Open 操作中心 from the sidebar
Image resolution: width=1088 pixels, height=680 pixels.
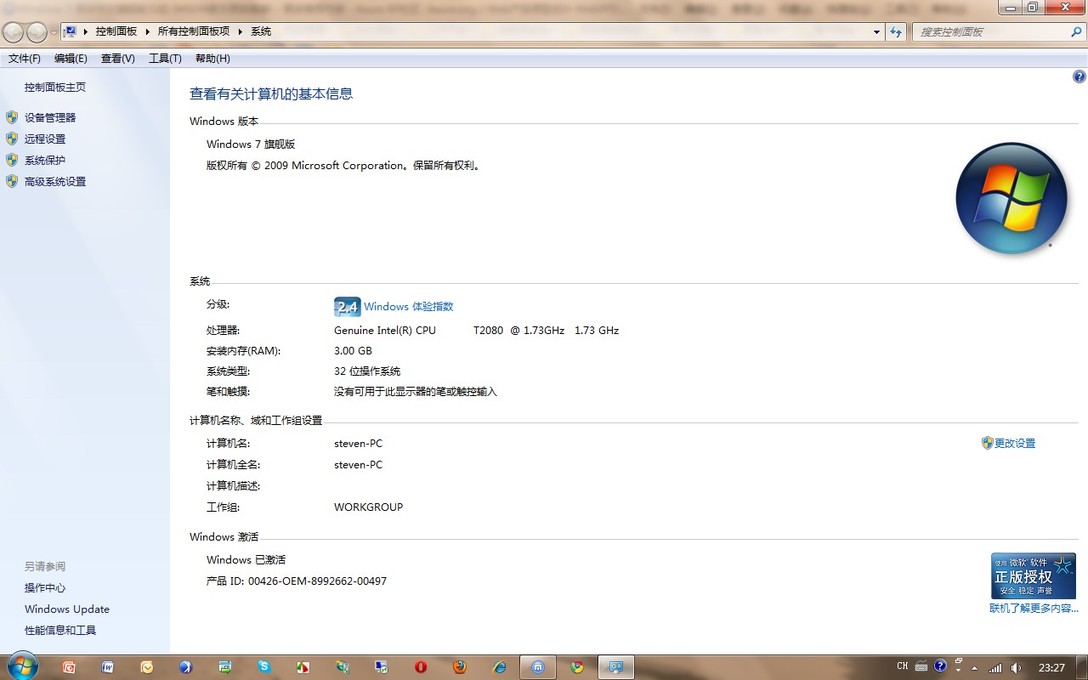pyautogui.click(x=45, y=588)
